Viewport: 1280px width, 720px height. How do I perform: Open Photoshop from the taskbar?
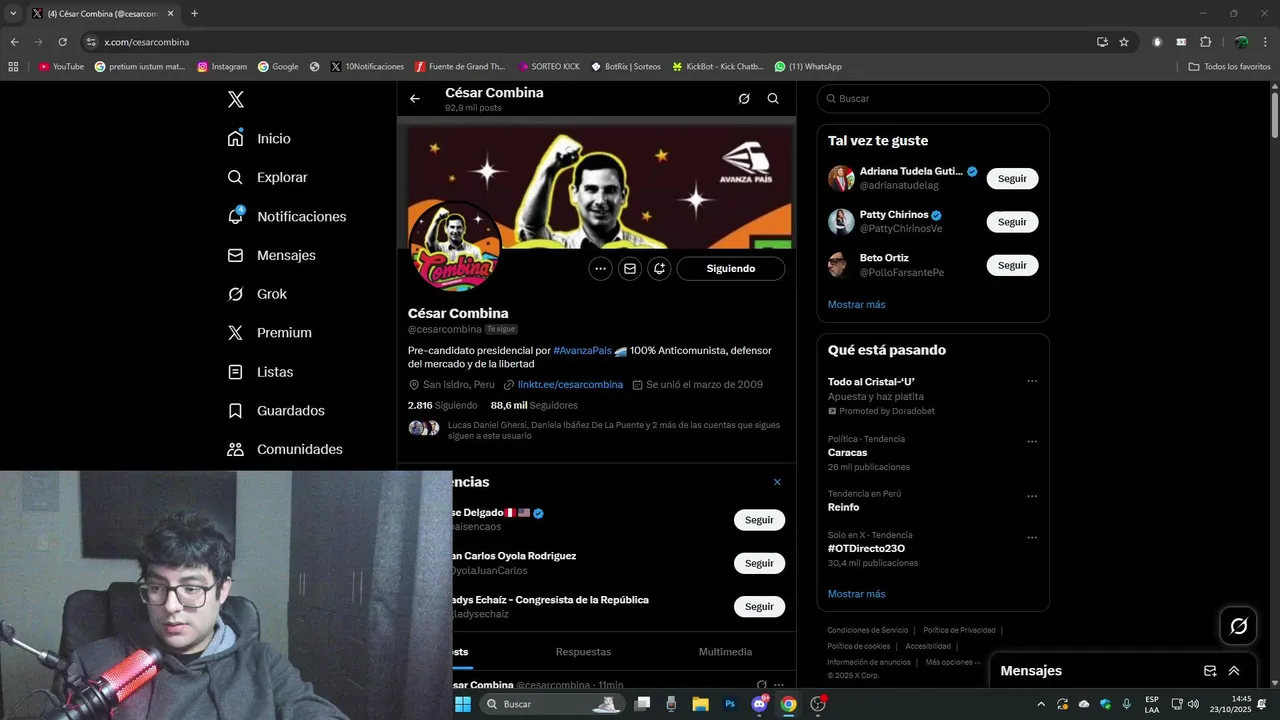click(730, 704)
